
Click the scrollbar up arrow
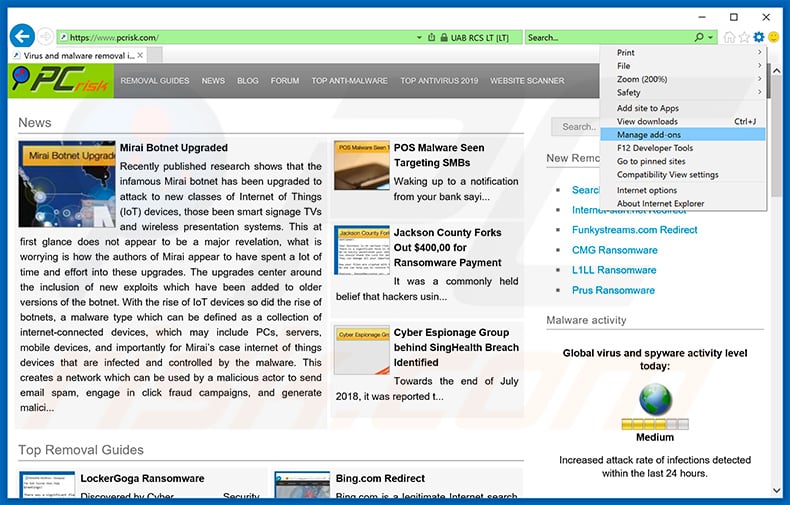click(776, 71)
